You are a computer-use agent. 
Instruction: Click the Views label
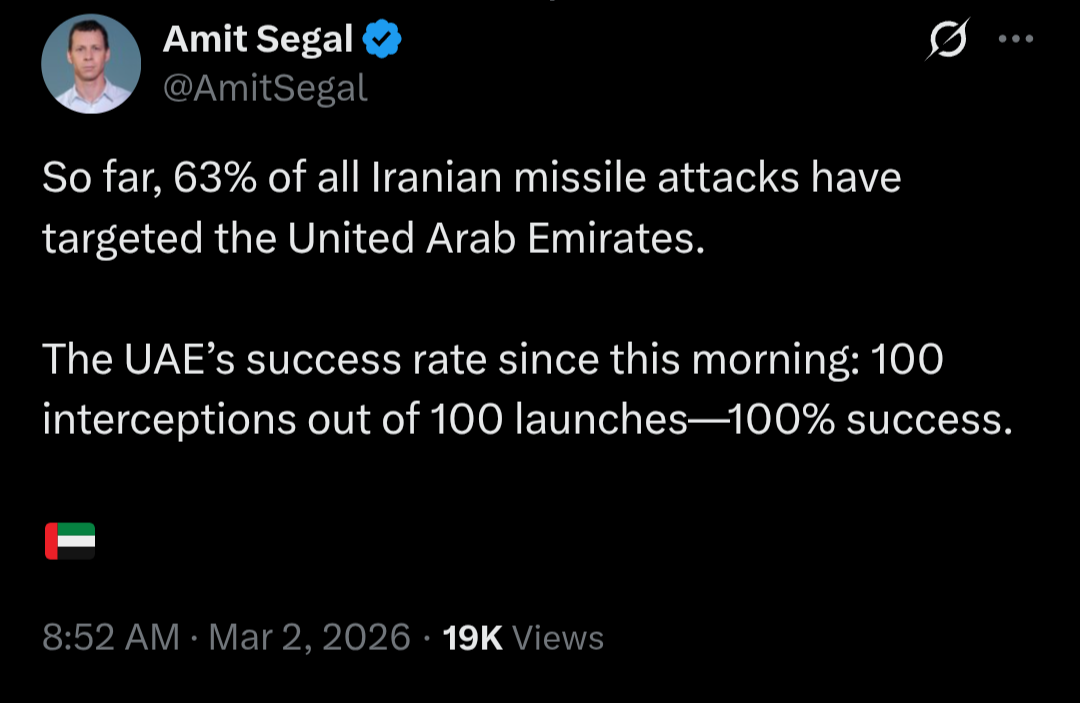pyautogui.click(x=558, y=638)
